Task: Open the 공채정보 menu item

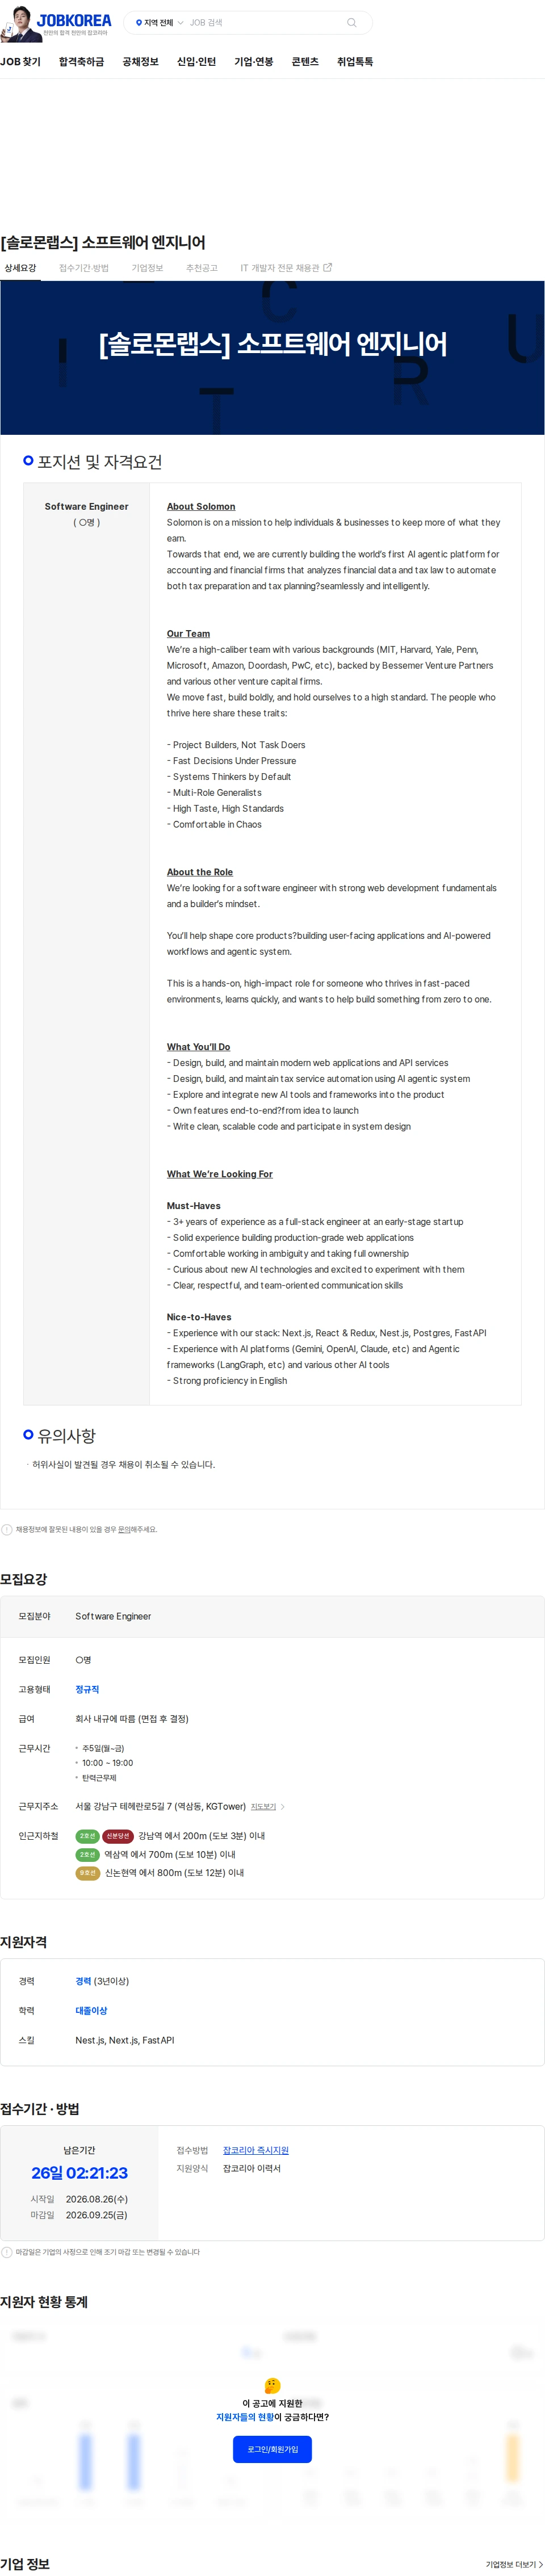Action: (140, 62)
